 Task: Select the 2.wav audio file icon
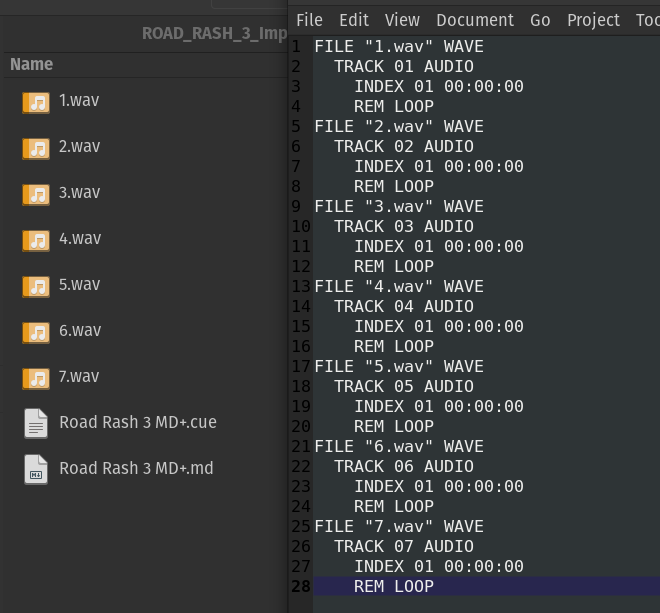tap(36, 149)
